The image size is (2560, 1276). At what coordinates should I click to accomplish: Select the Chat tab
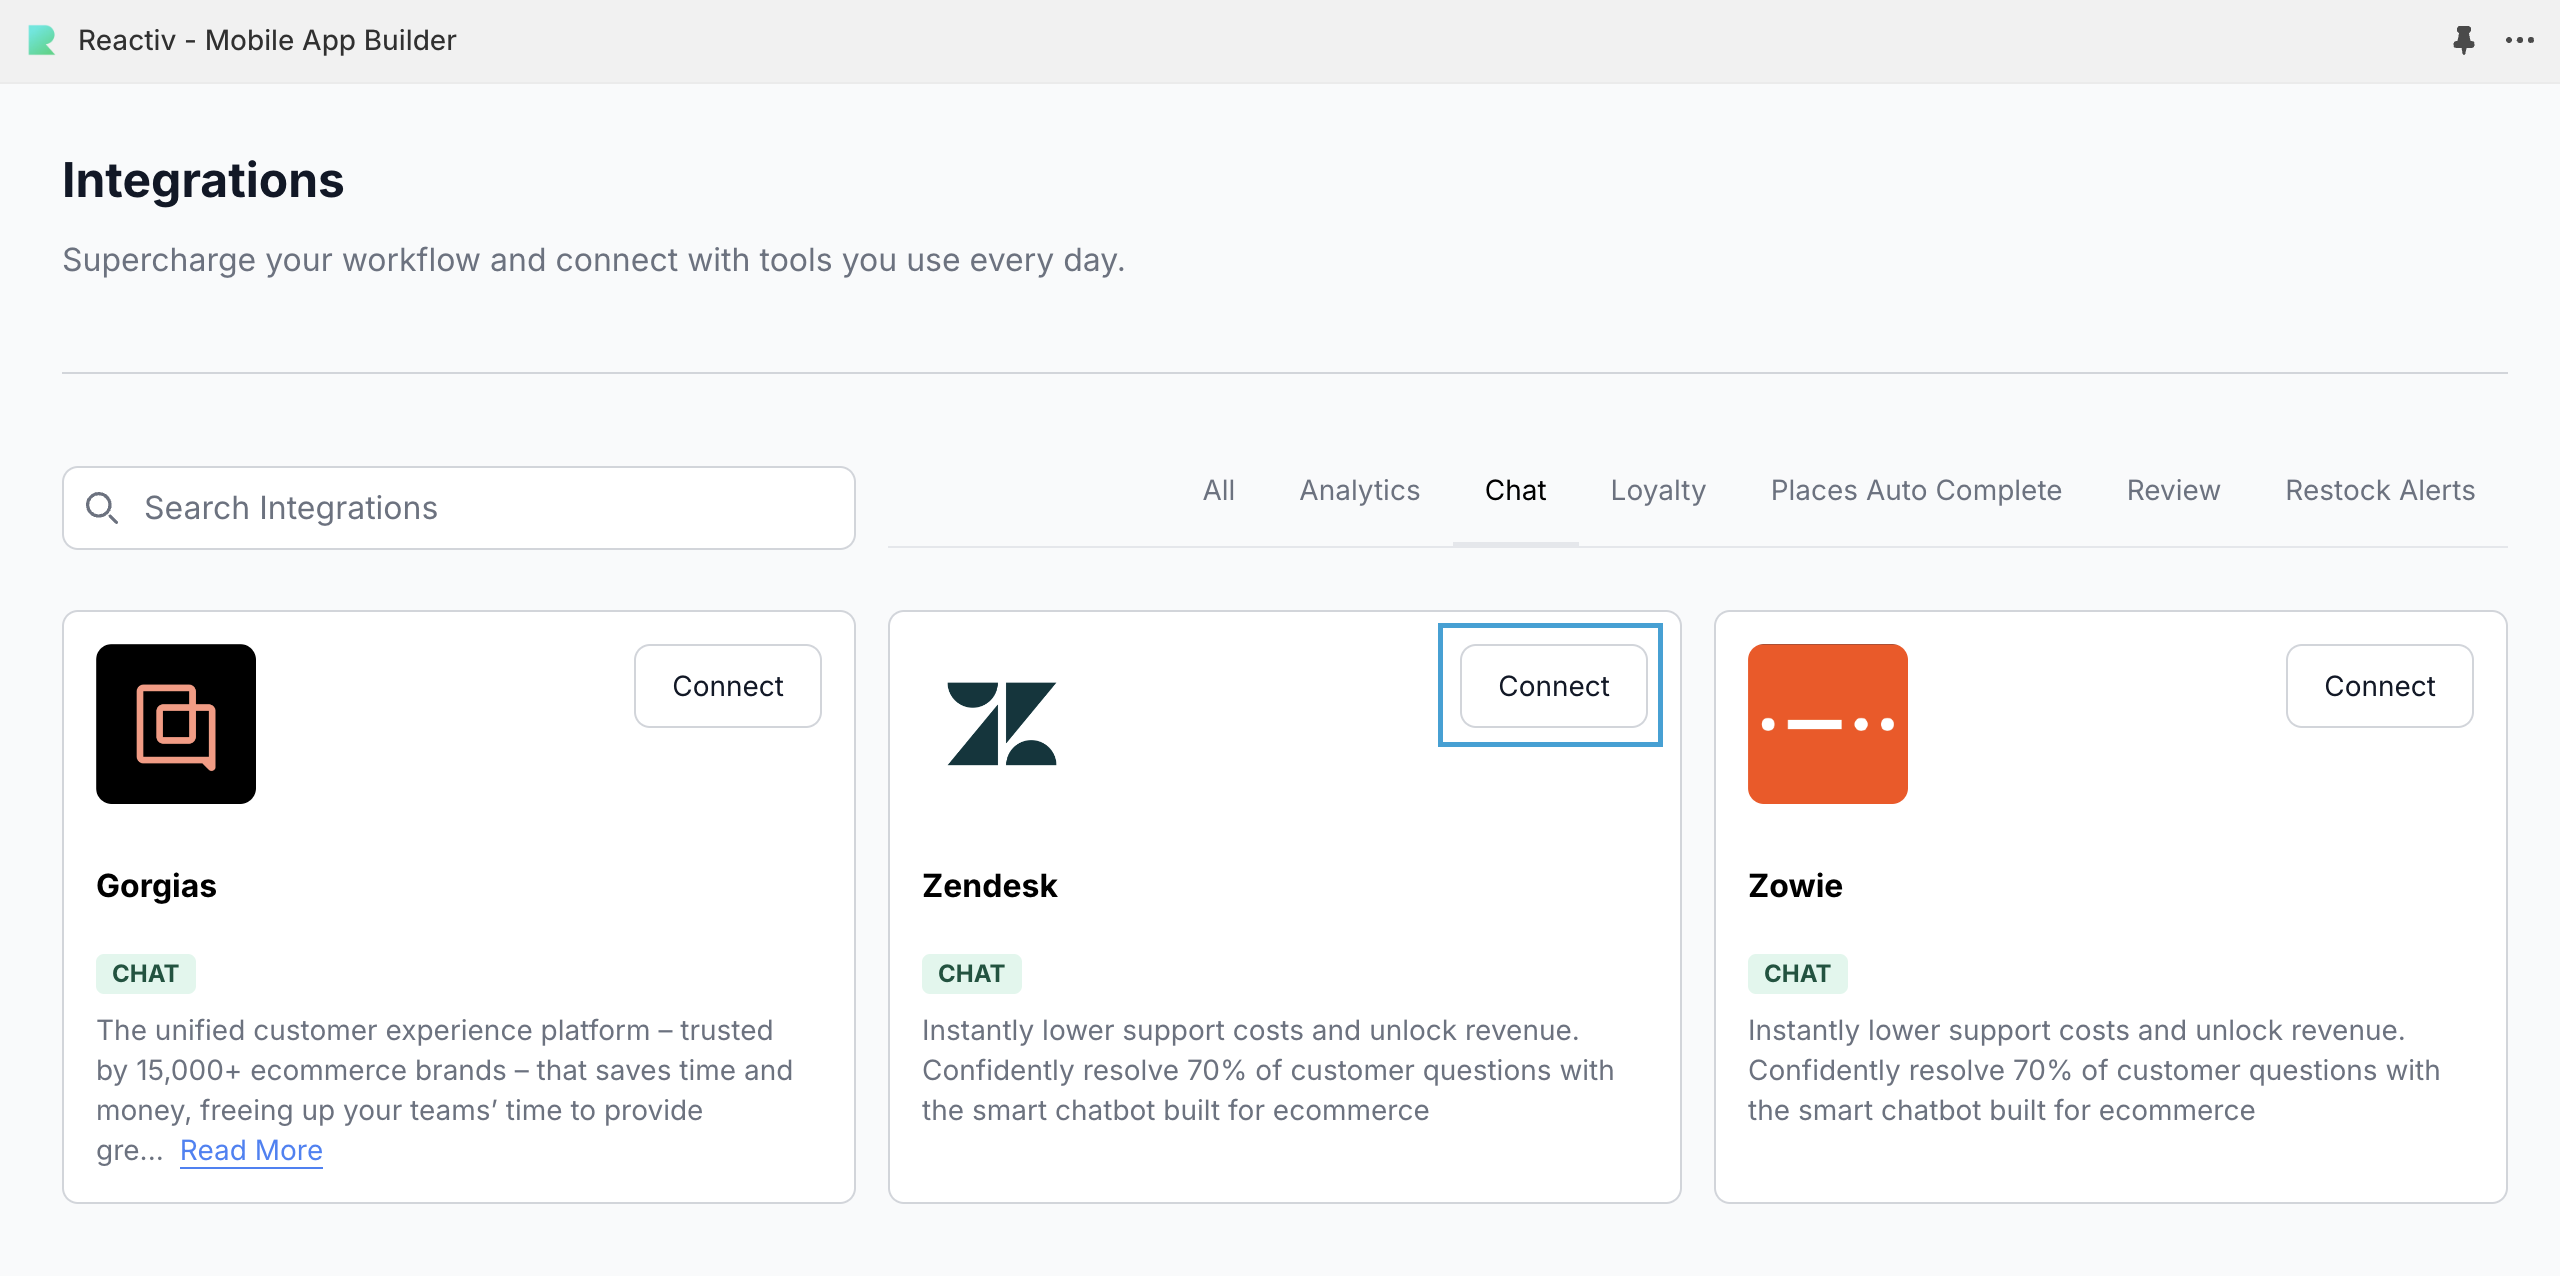tap(1515, 490)
